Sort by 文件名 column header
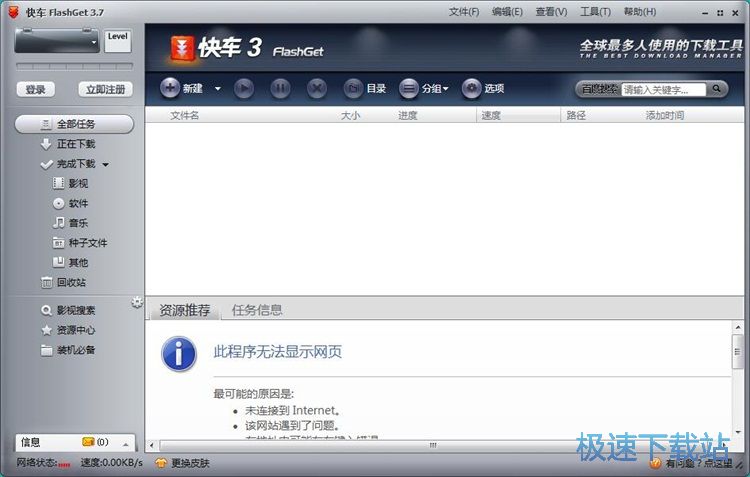The image size is (750, 477). (185, 115)
